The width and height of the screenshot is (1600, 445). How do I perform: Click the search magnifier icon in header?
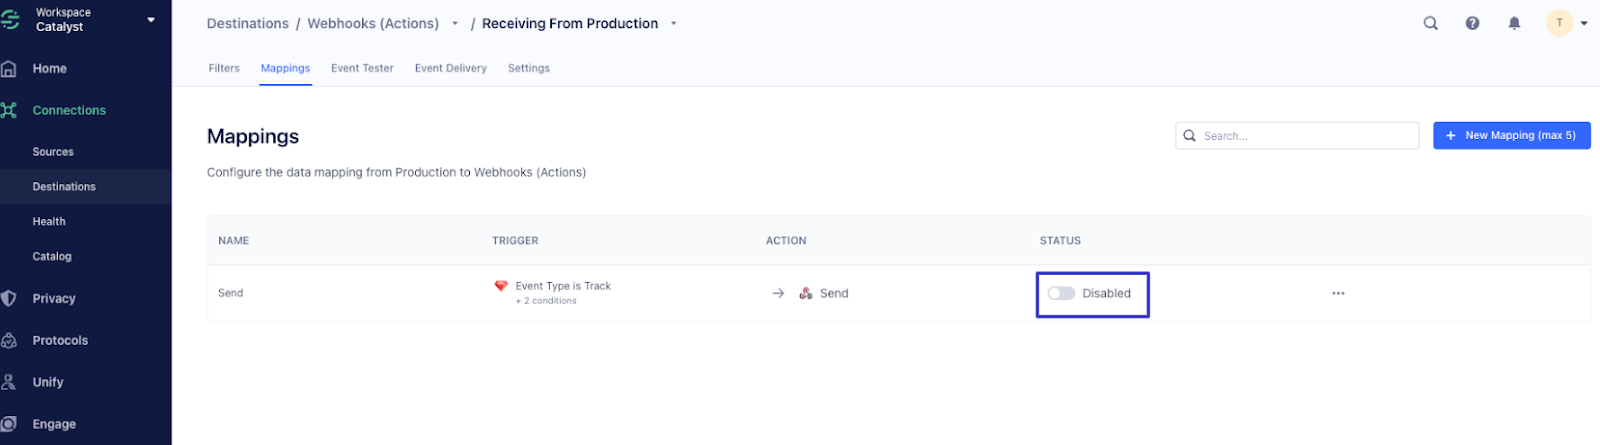pos(1431,23)
